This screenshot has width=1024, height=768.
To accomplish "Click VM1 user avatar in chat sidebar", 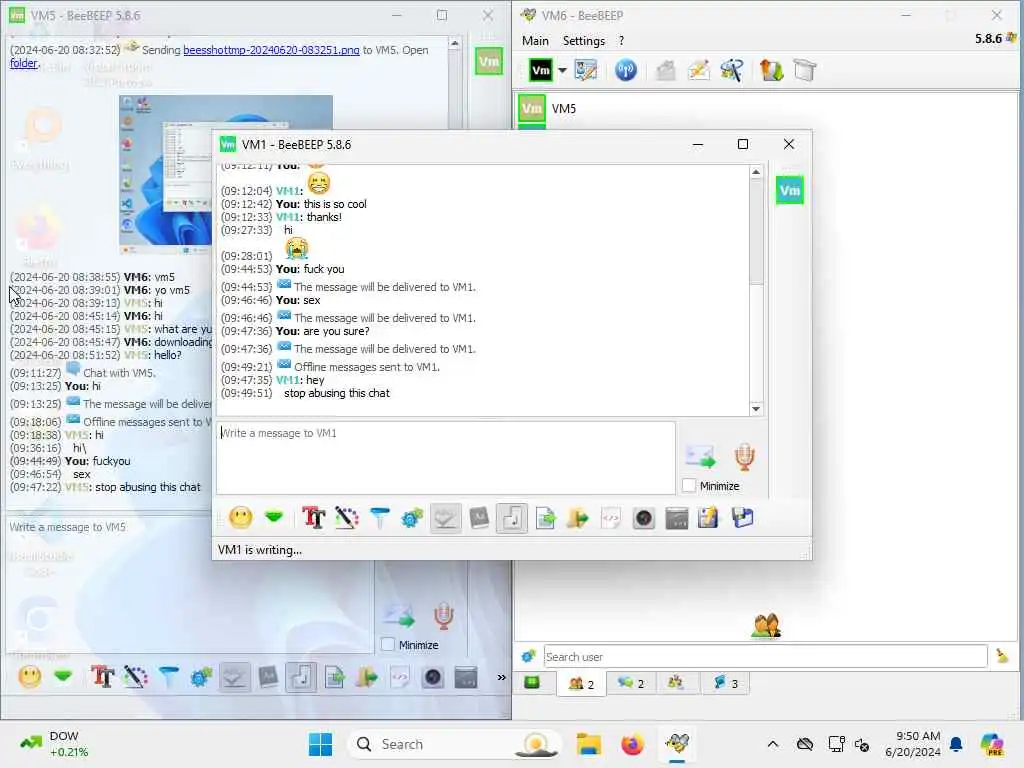I will 790,191.
